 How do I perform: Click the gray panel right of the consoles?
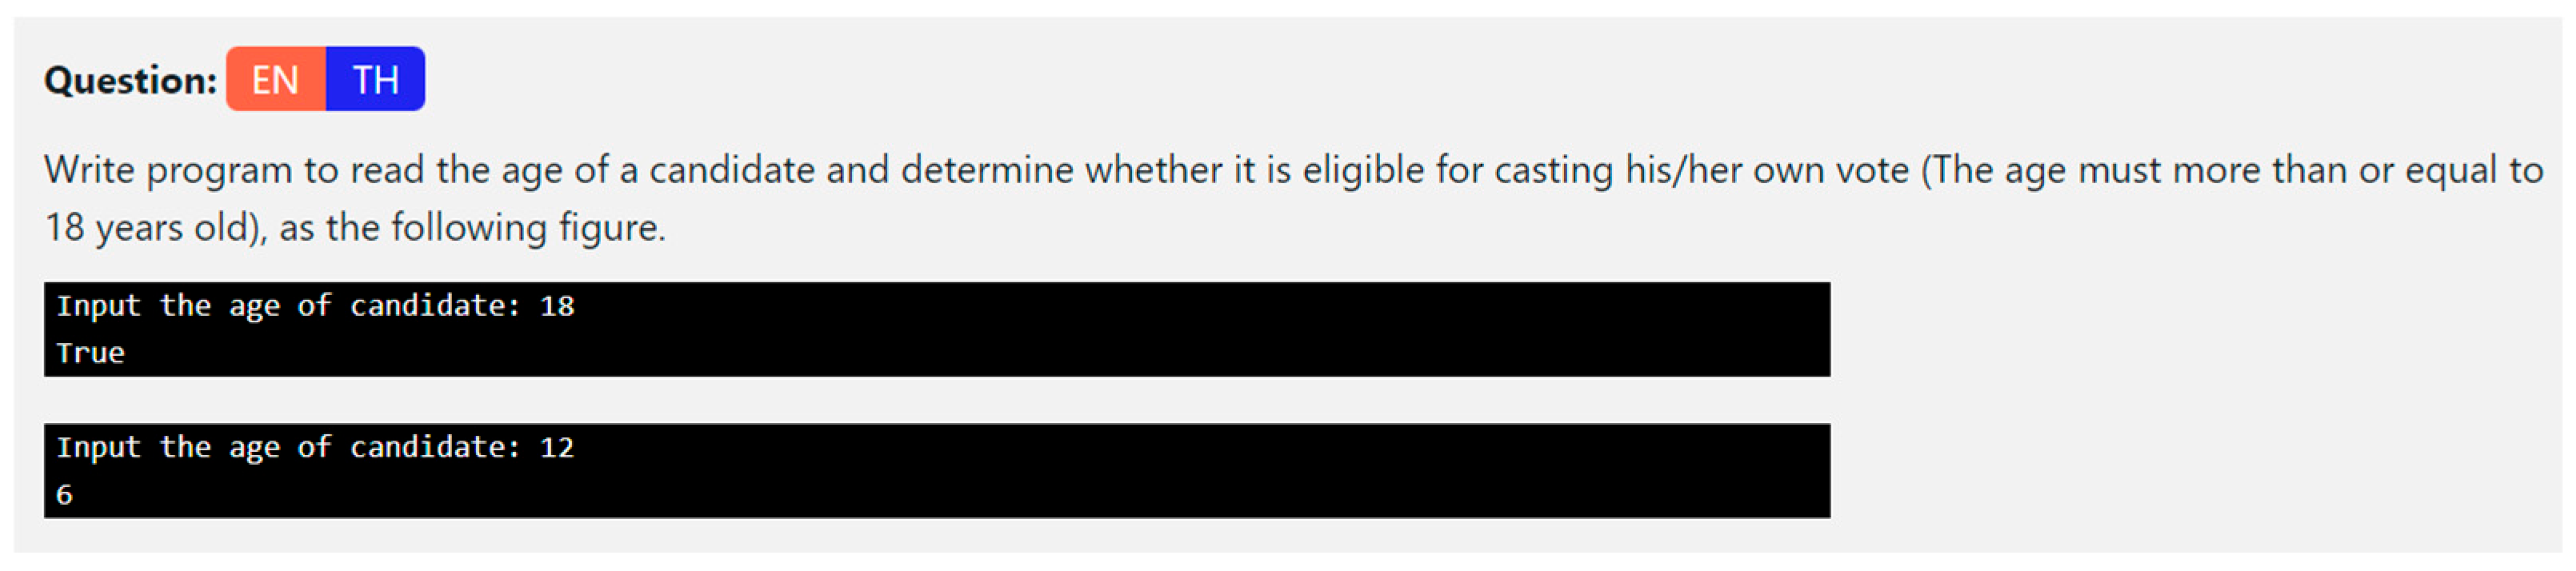coord(2200,400)
